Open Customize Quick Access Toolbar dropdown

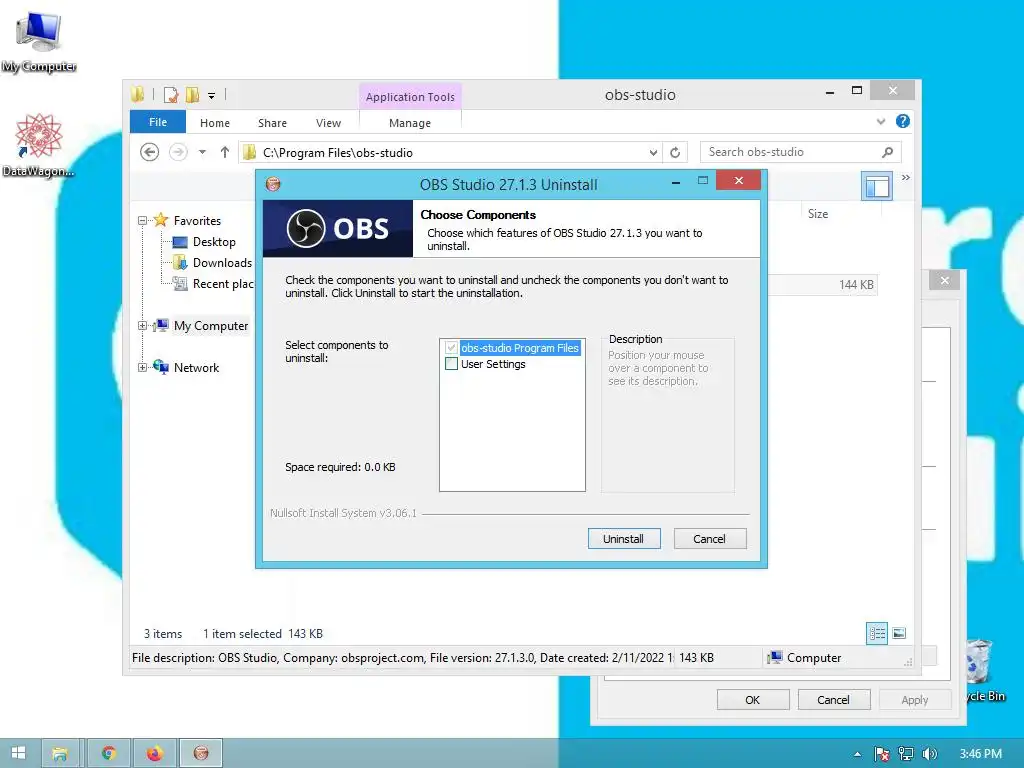[212, 95]
